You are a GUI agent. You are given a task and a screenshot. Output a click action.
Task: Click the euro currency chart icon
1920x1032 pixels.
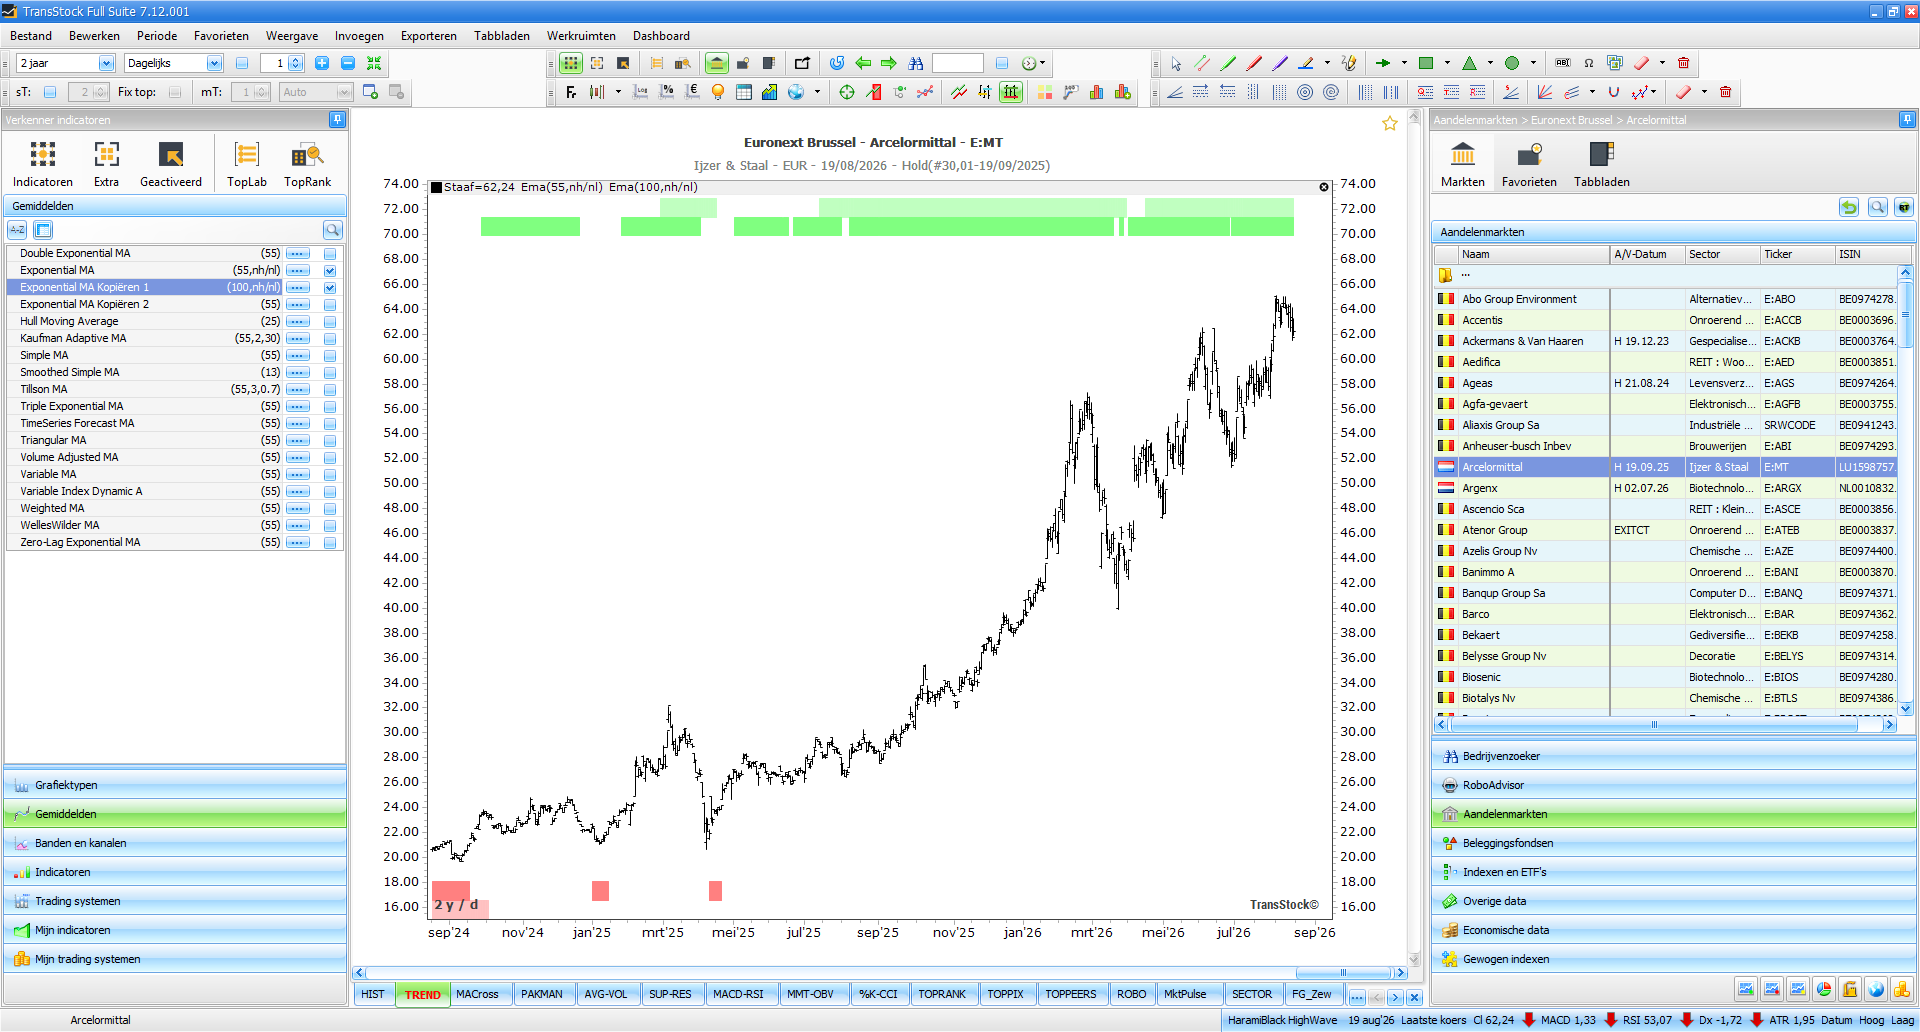(x=692, y=92)
